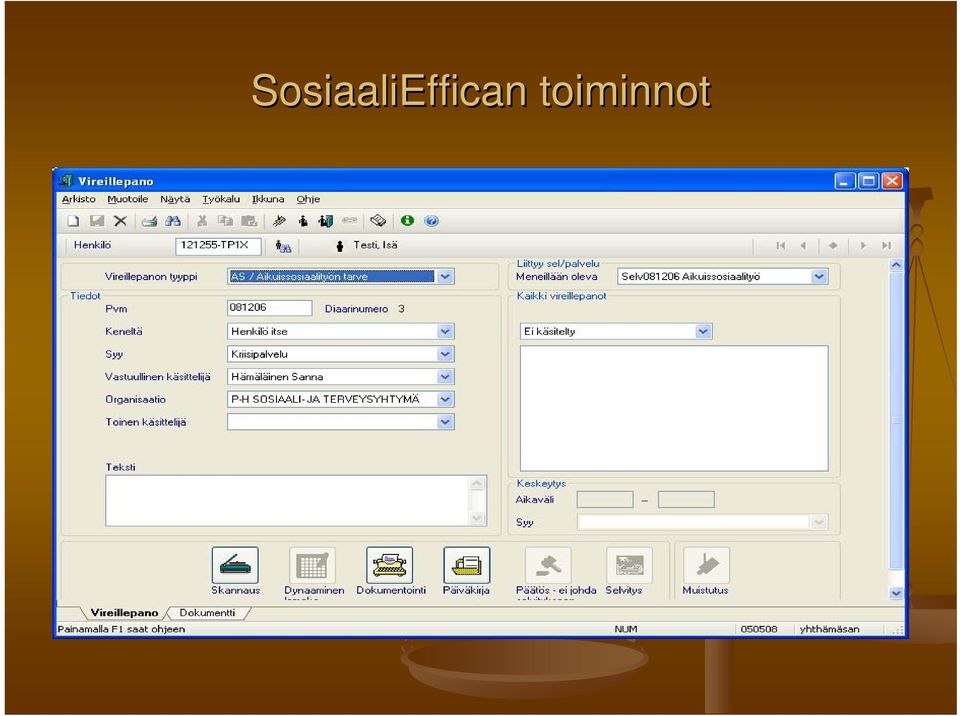This screenshot has height=716, width=960.
Task: Open the Ohje menu
Action: click(x=308, y=199)
